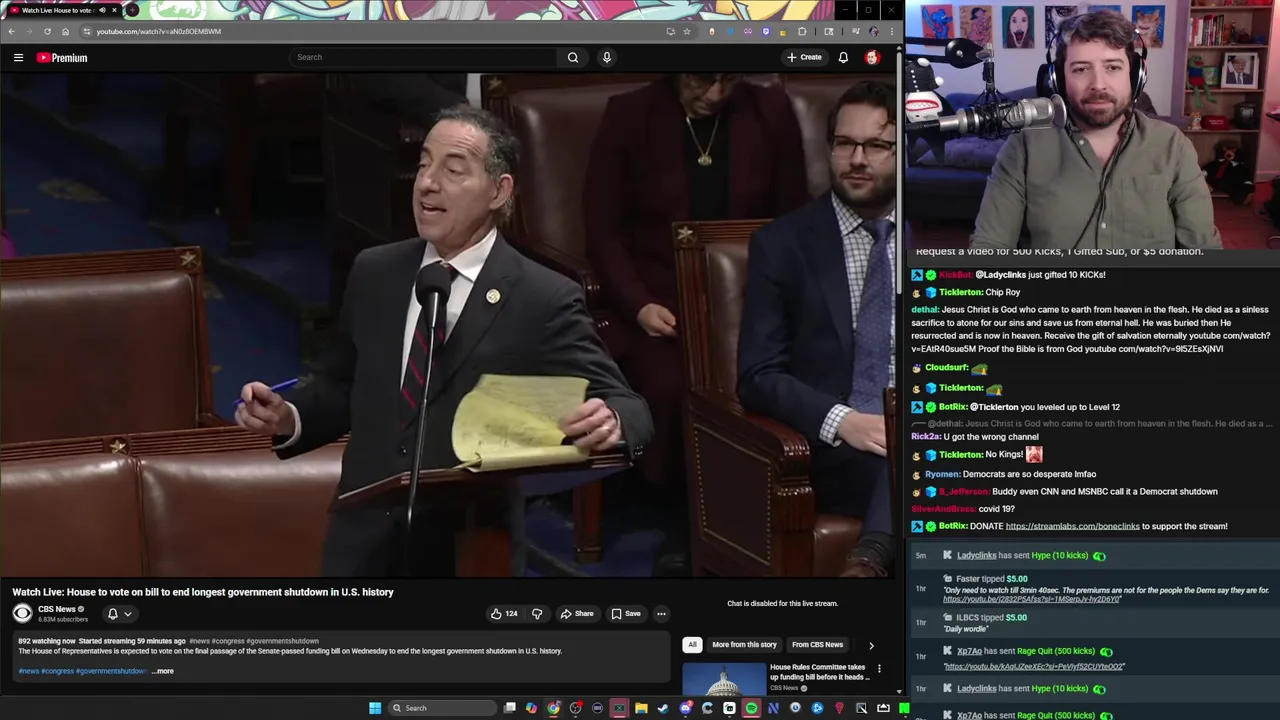Click the ILBCS tipped $5.00 event
The width and height of the screenshot is (1280, 720).
(992, 617)
